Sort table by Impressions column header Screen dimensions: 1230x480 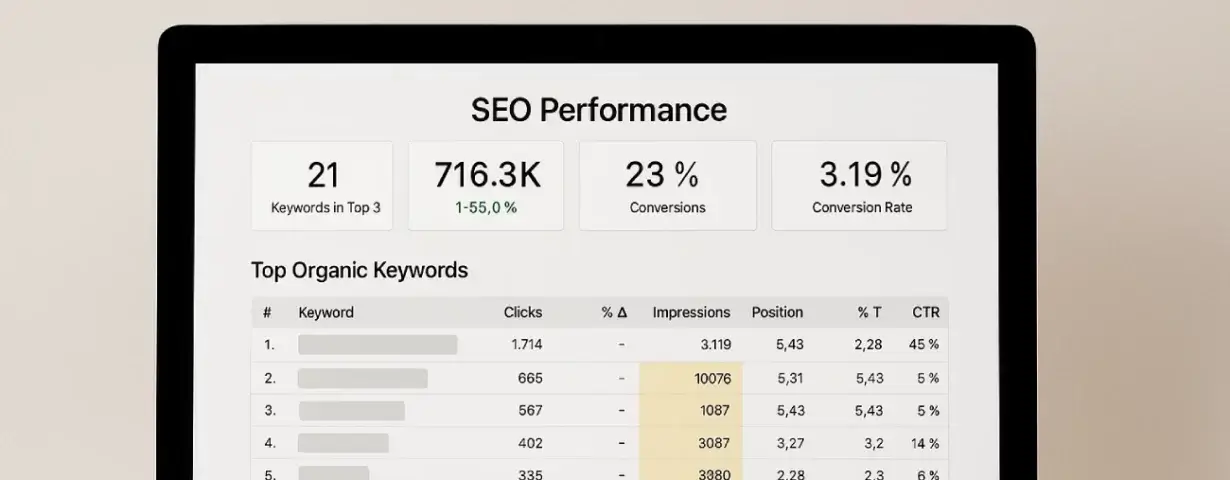pos(691,312)
